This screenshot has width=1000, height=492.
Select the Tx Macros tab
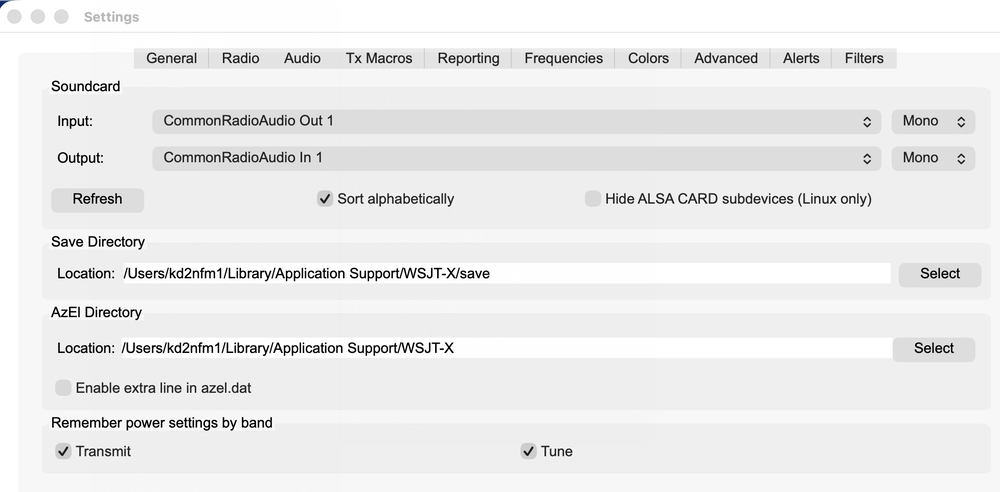point(379,58)
